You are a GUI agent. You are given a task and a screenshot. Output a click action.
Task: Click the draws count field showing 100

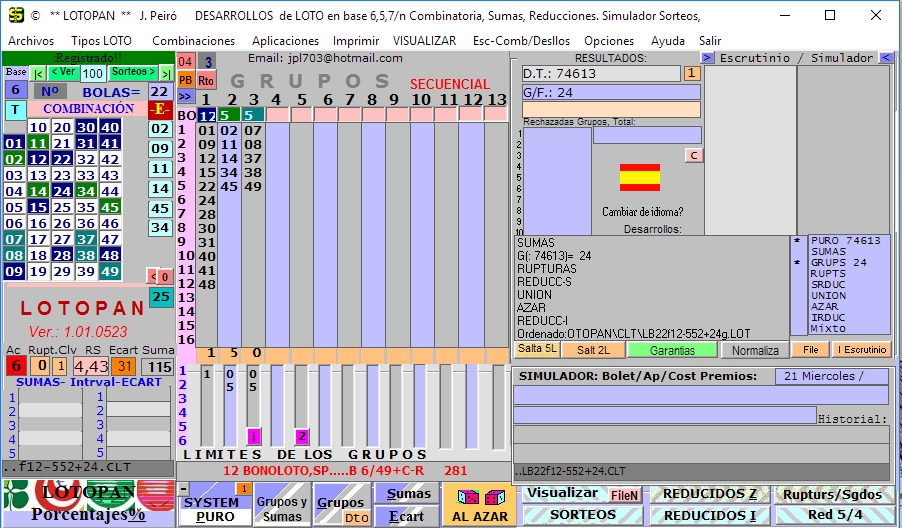(x=93, y=74)
